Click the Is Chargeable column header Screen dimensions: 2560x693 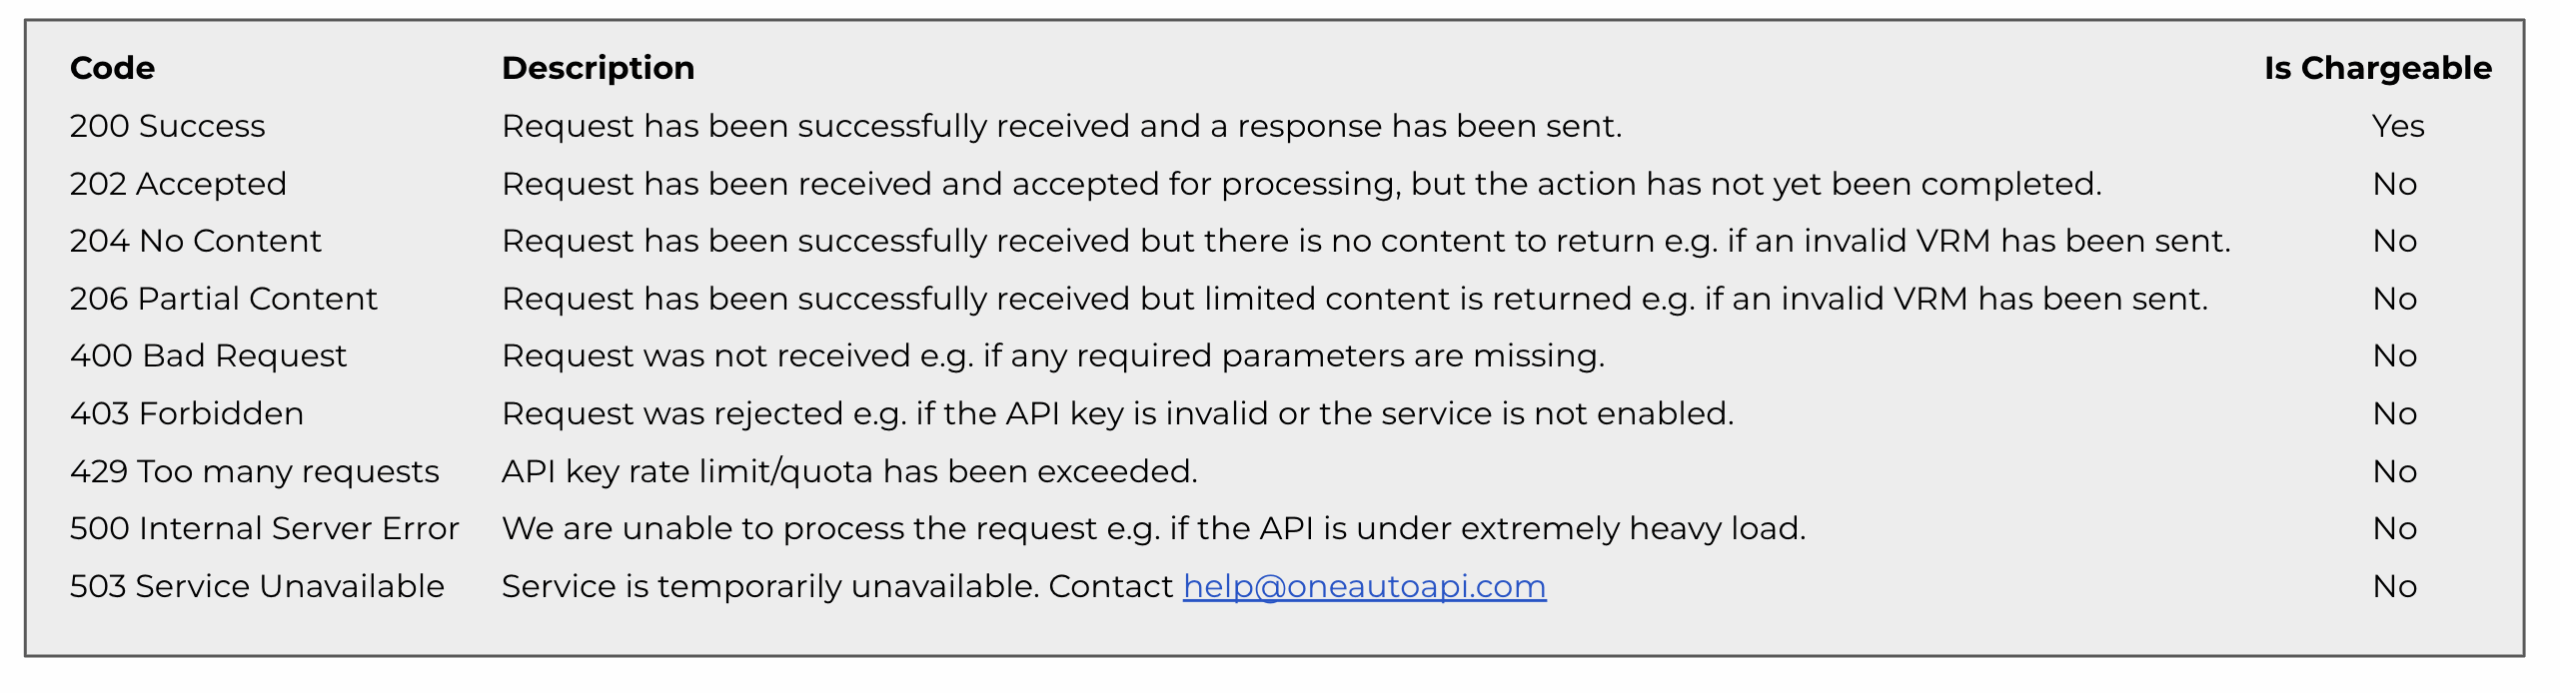(x=2377, y=68)
